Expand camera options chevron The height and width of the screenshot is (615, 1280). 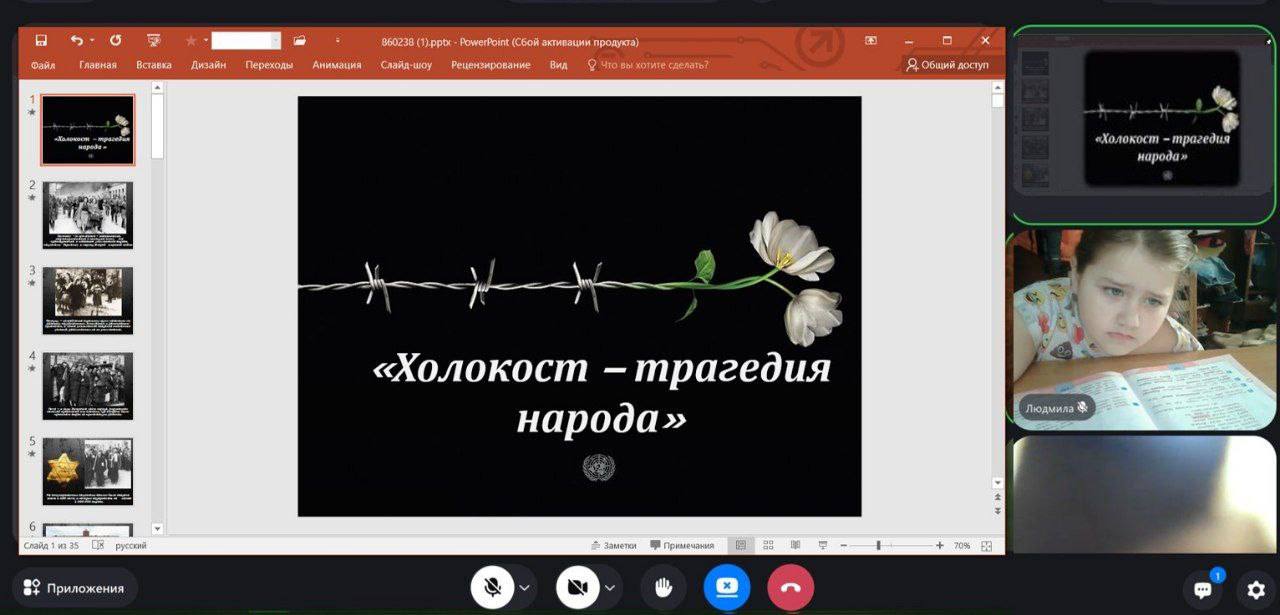pos(609,588)
